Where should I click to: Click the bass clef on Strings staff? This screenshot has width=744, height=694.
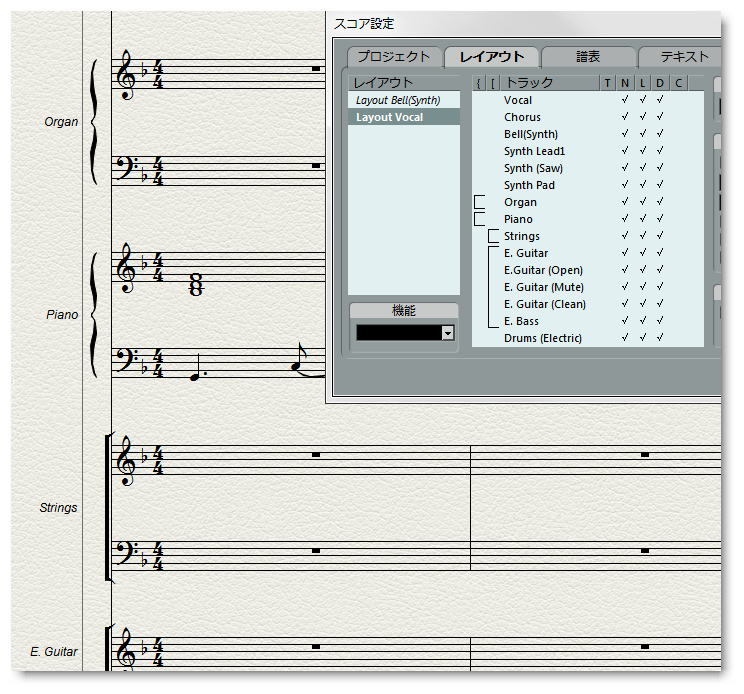(127, 554)
